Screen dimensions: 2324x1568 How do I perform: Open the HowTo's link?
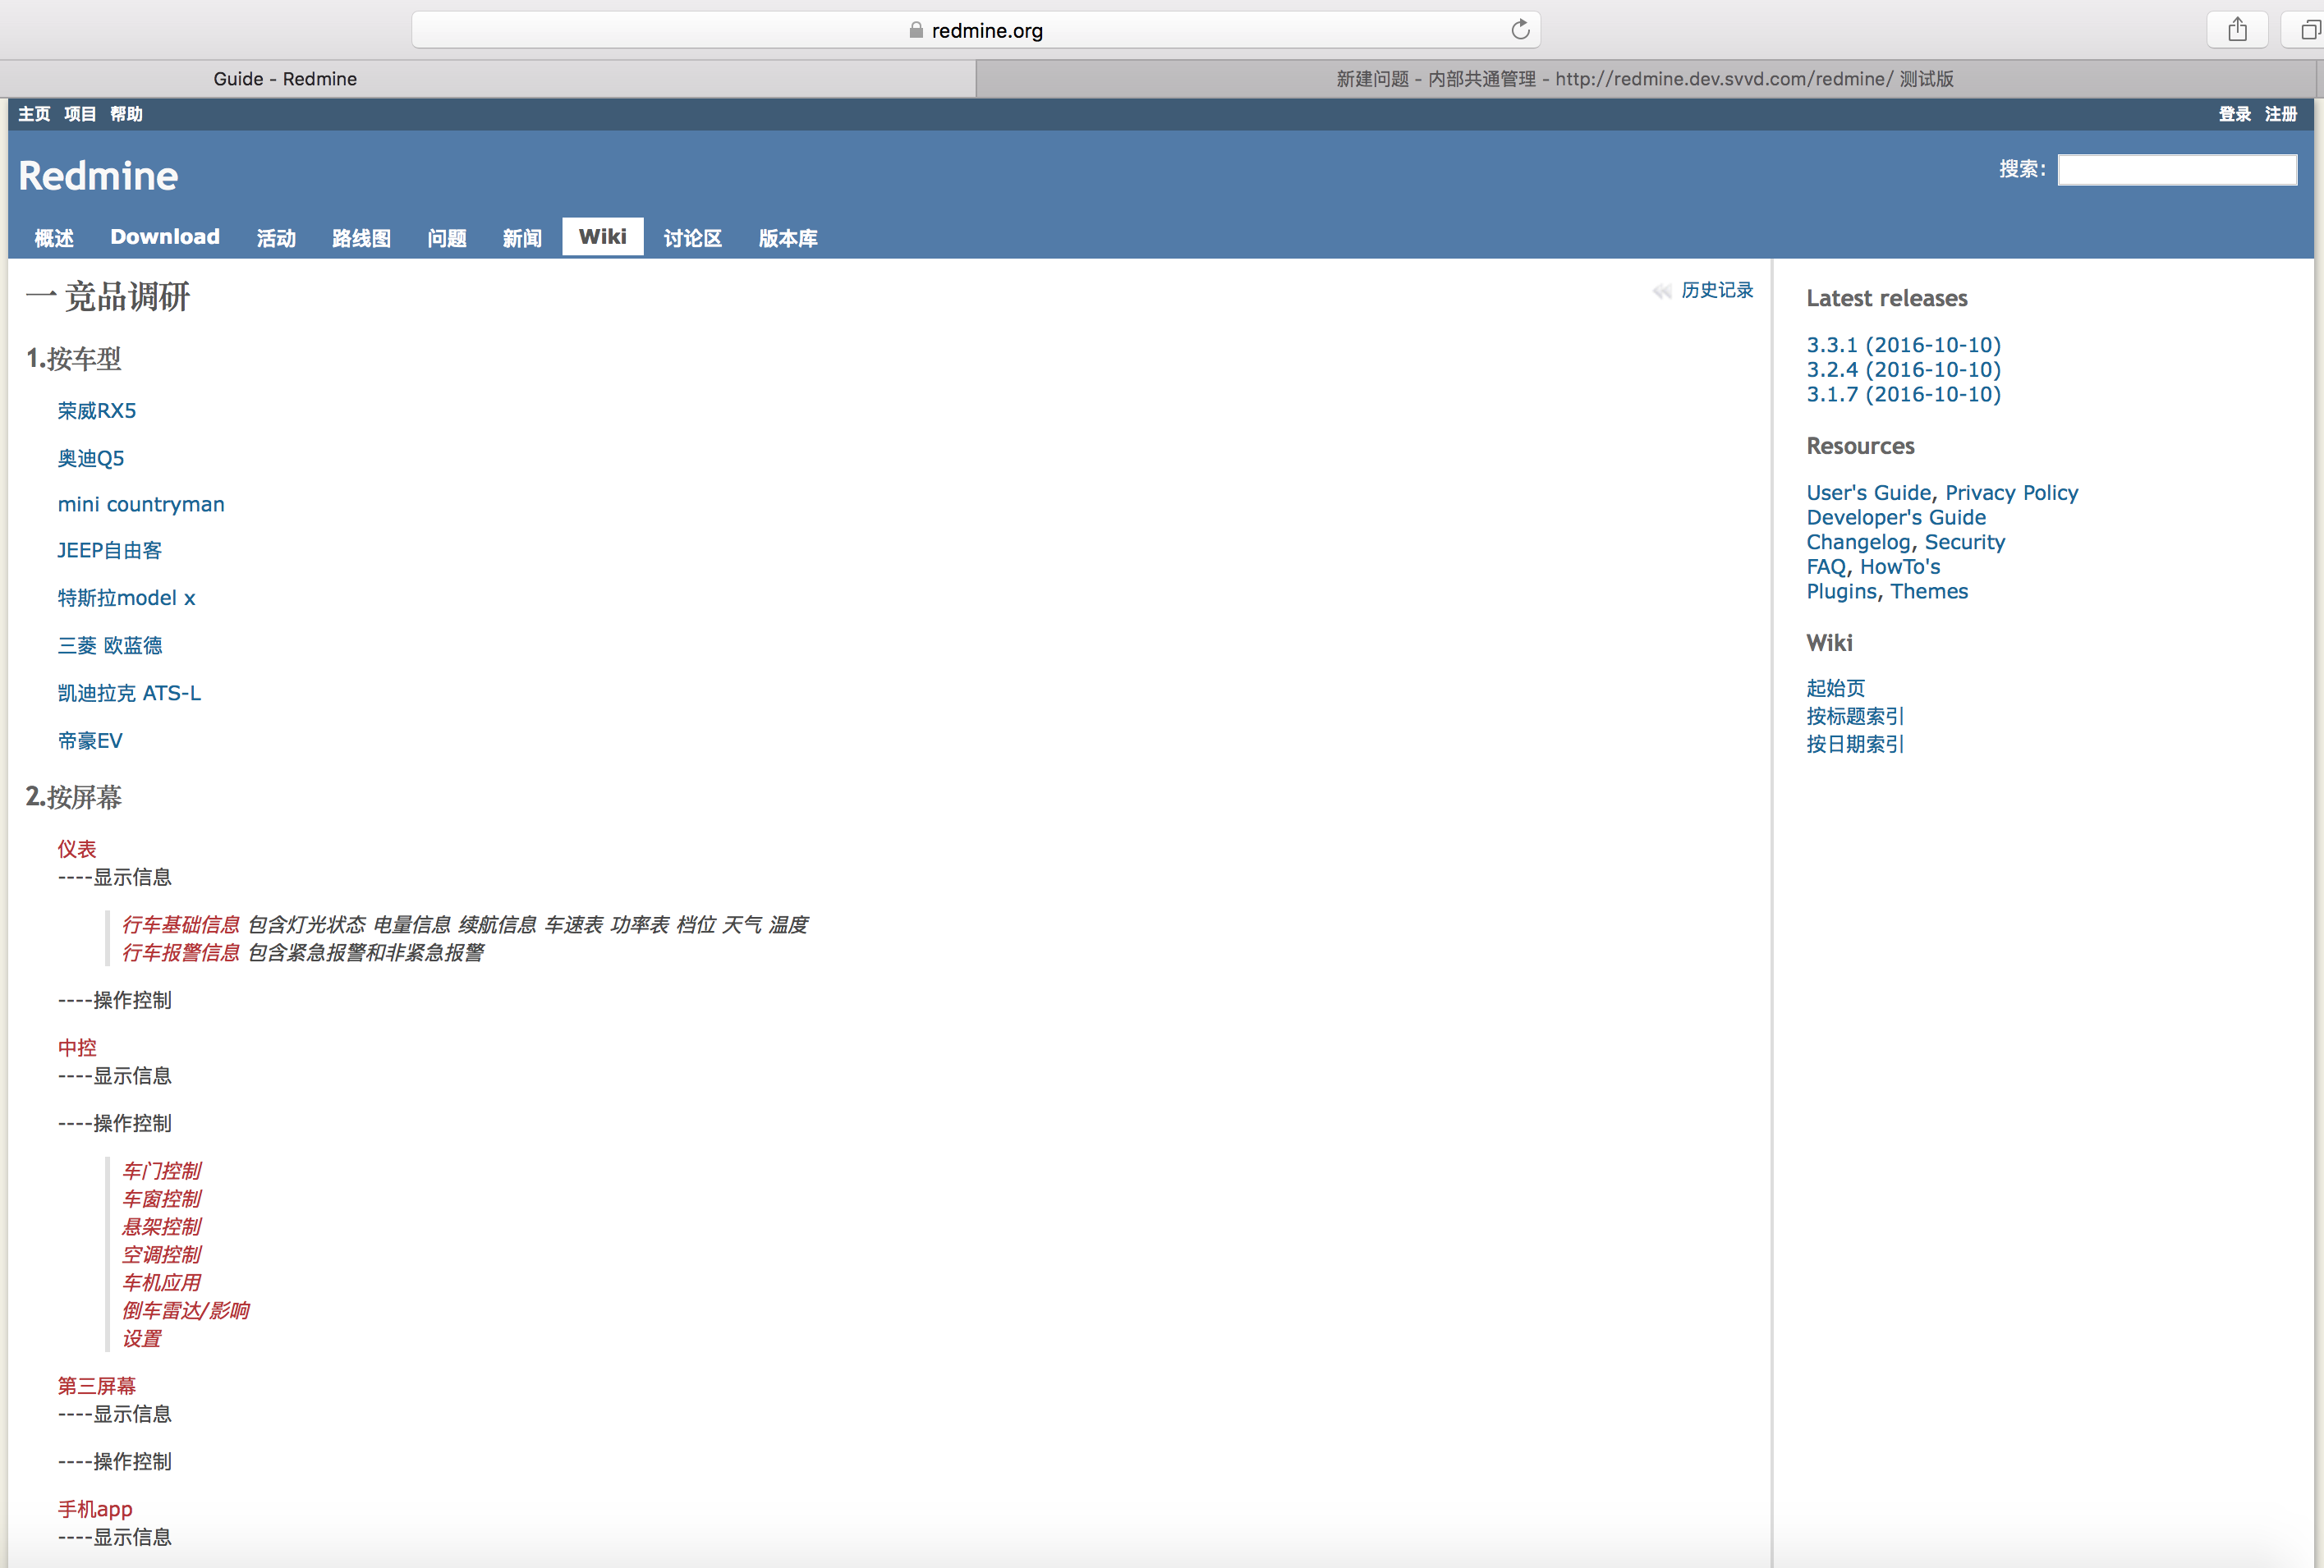click(1900, 567)
